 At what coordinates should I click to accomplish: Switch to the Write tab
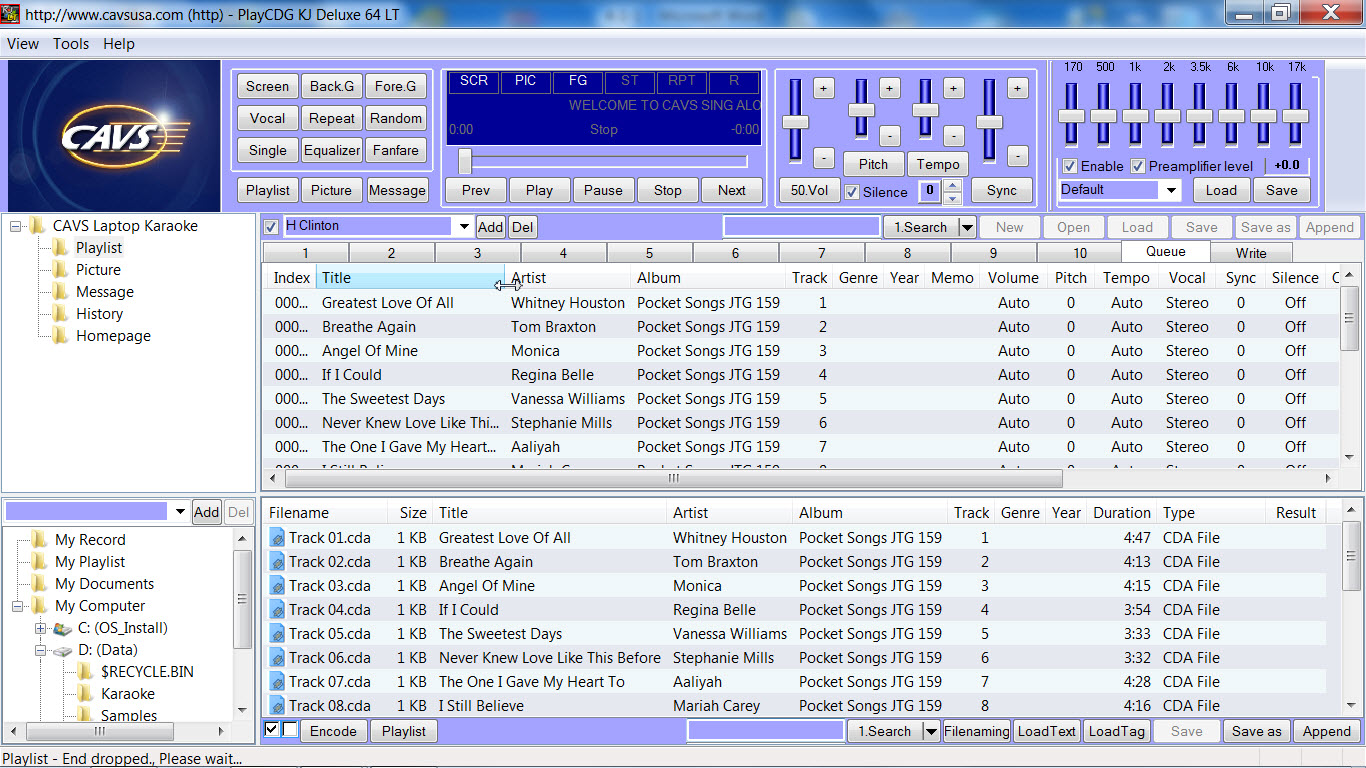pyautogui.click(x=1251, y=253)
